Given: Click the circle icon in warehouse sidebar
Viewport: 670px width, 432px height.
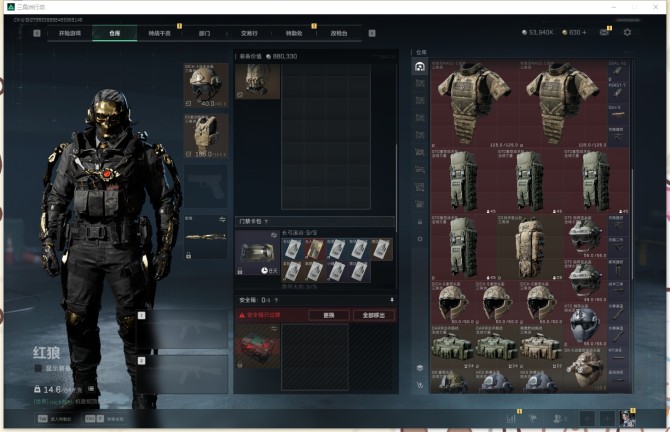Looking at the screenshot, I should click(420, 239).
